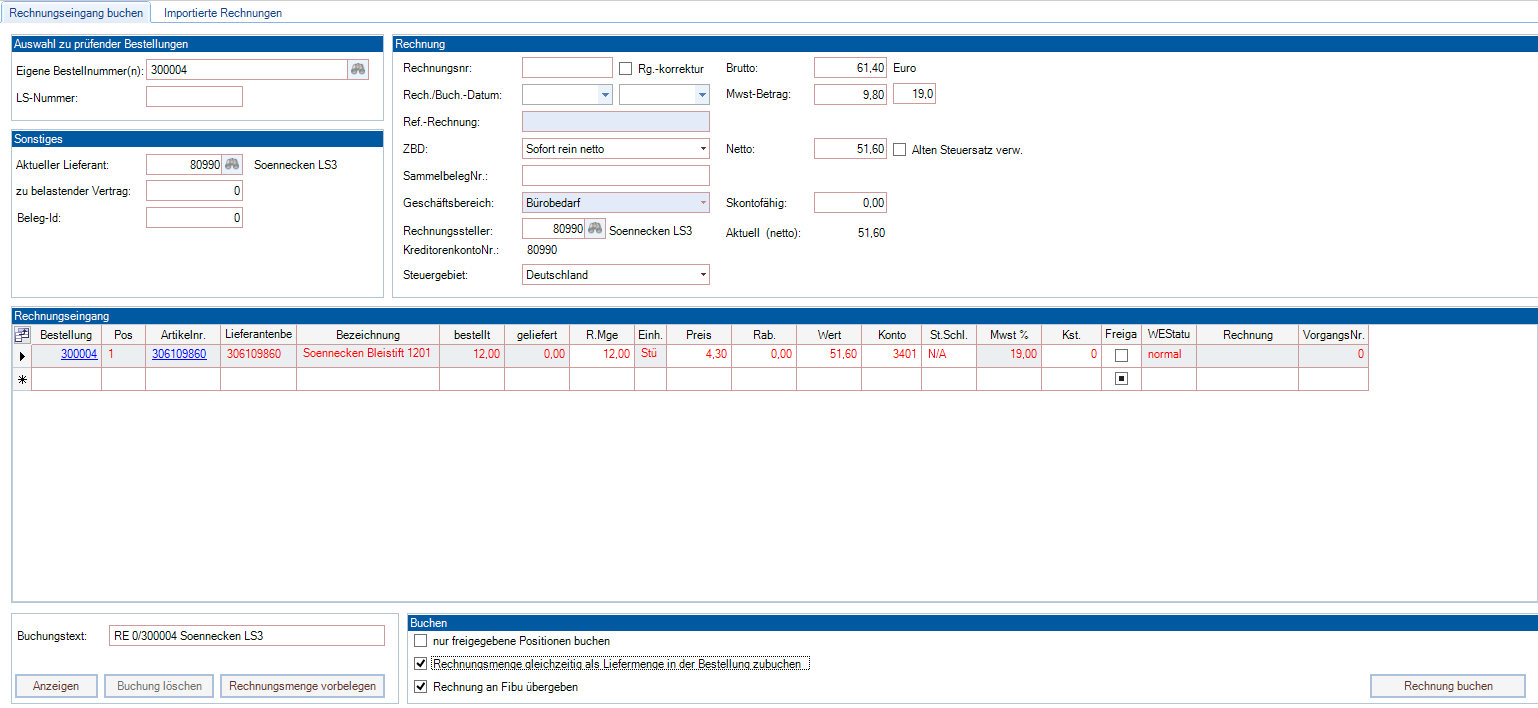
Task: Click into the Rechnungsnr input field
Action: coord(567,68)
